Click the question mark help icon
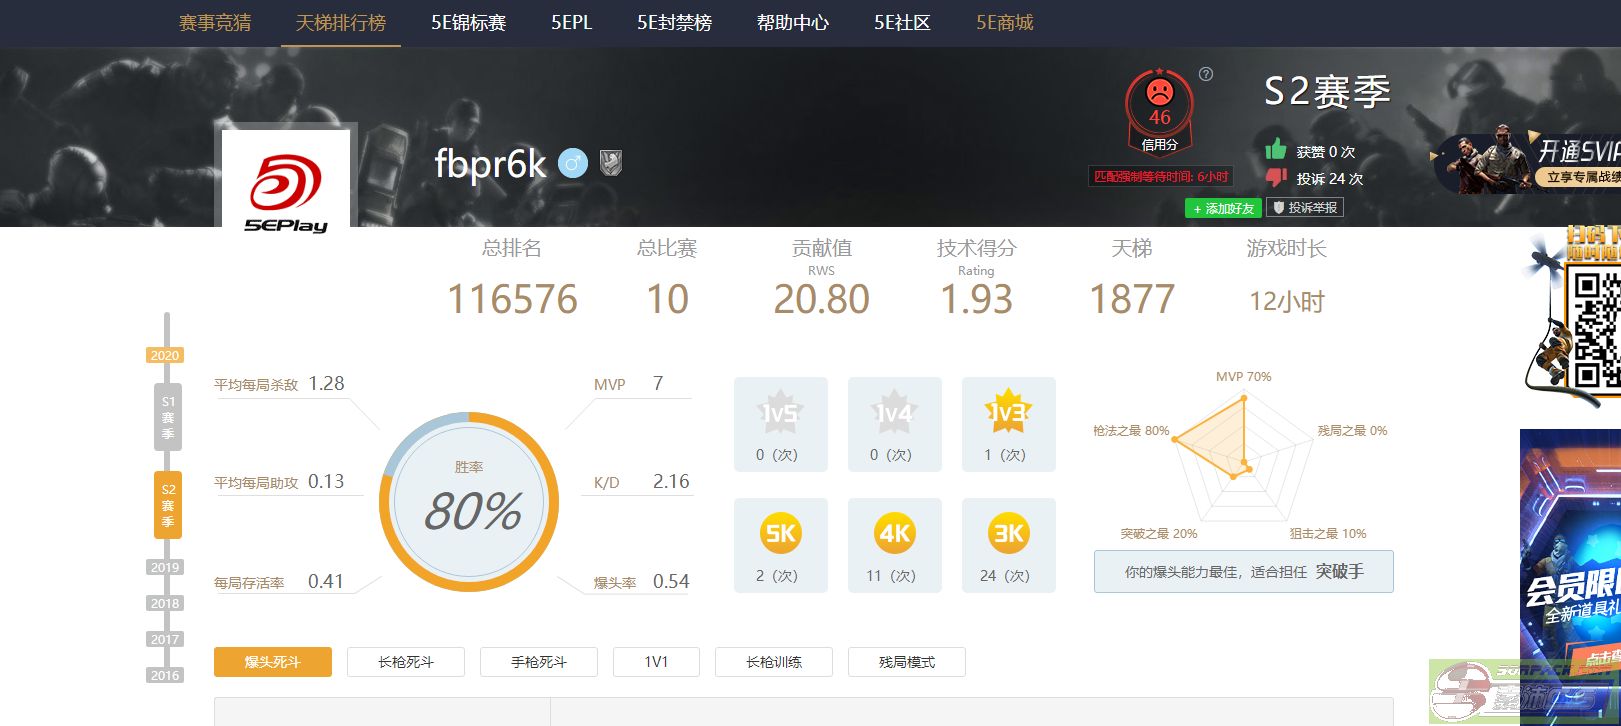 coord(1206,74)
